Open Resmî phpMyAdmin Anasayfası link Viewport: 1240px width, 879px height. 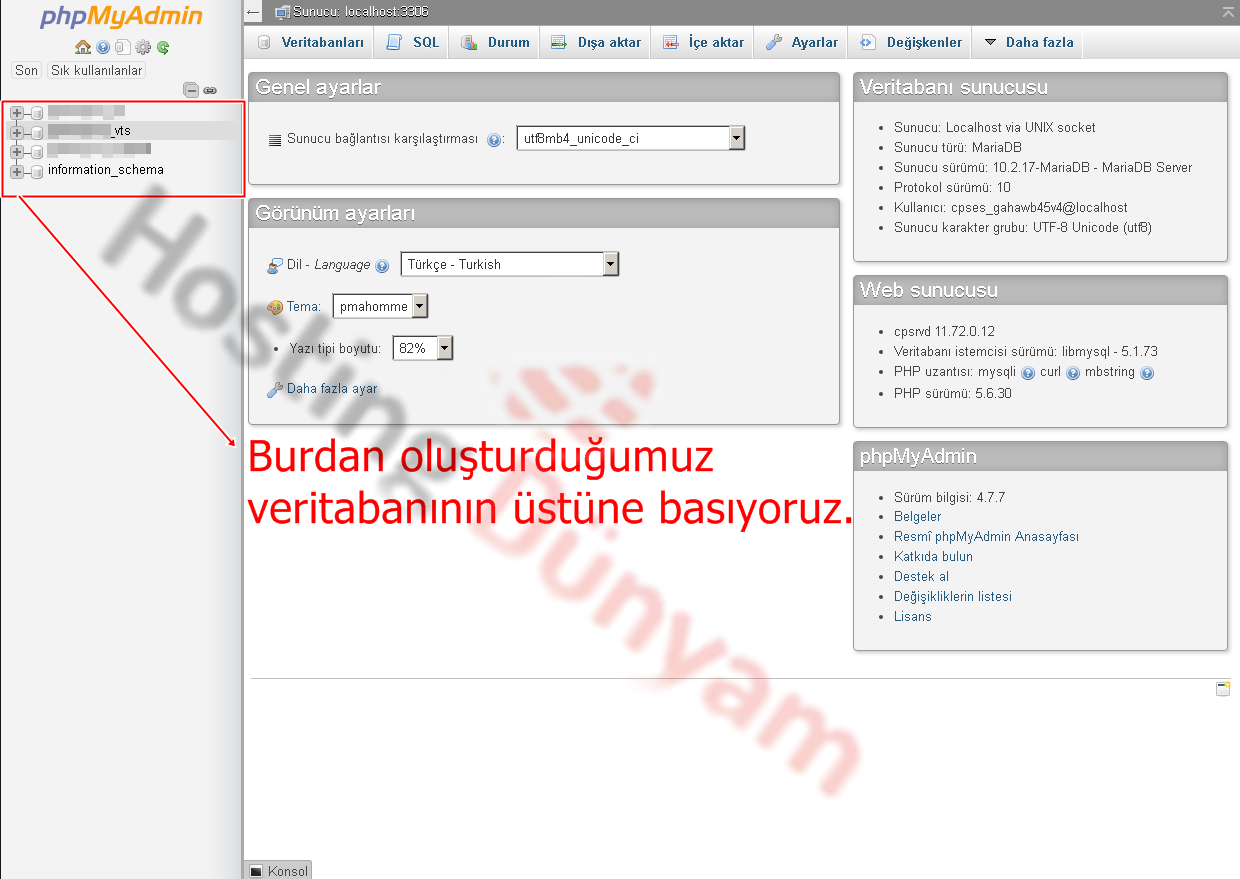click(986, 537)
